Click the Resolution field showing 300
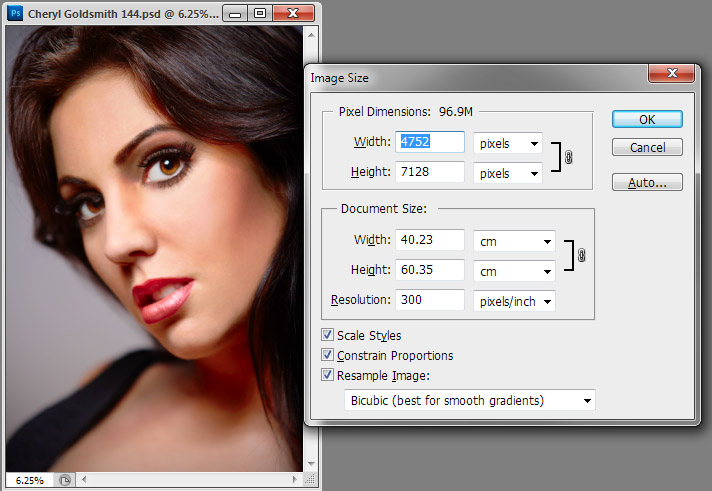 click(x=430, y=300)
